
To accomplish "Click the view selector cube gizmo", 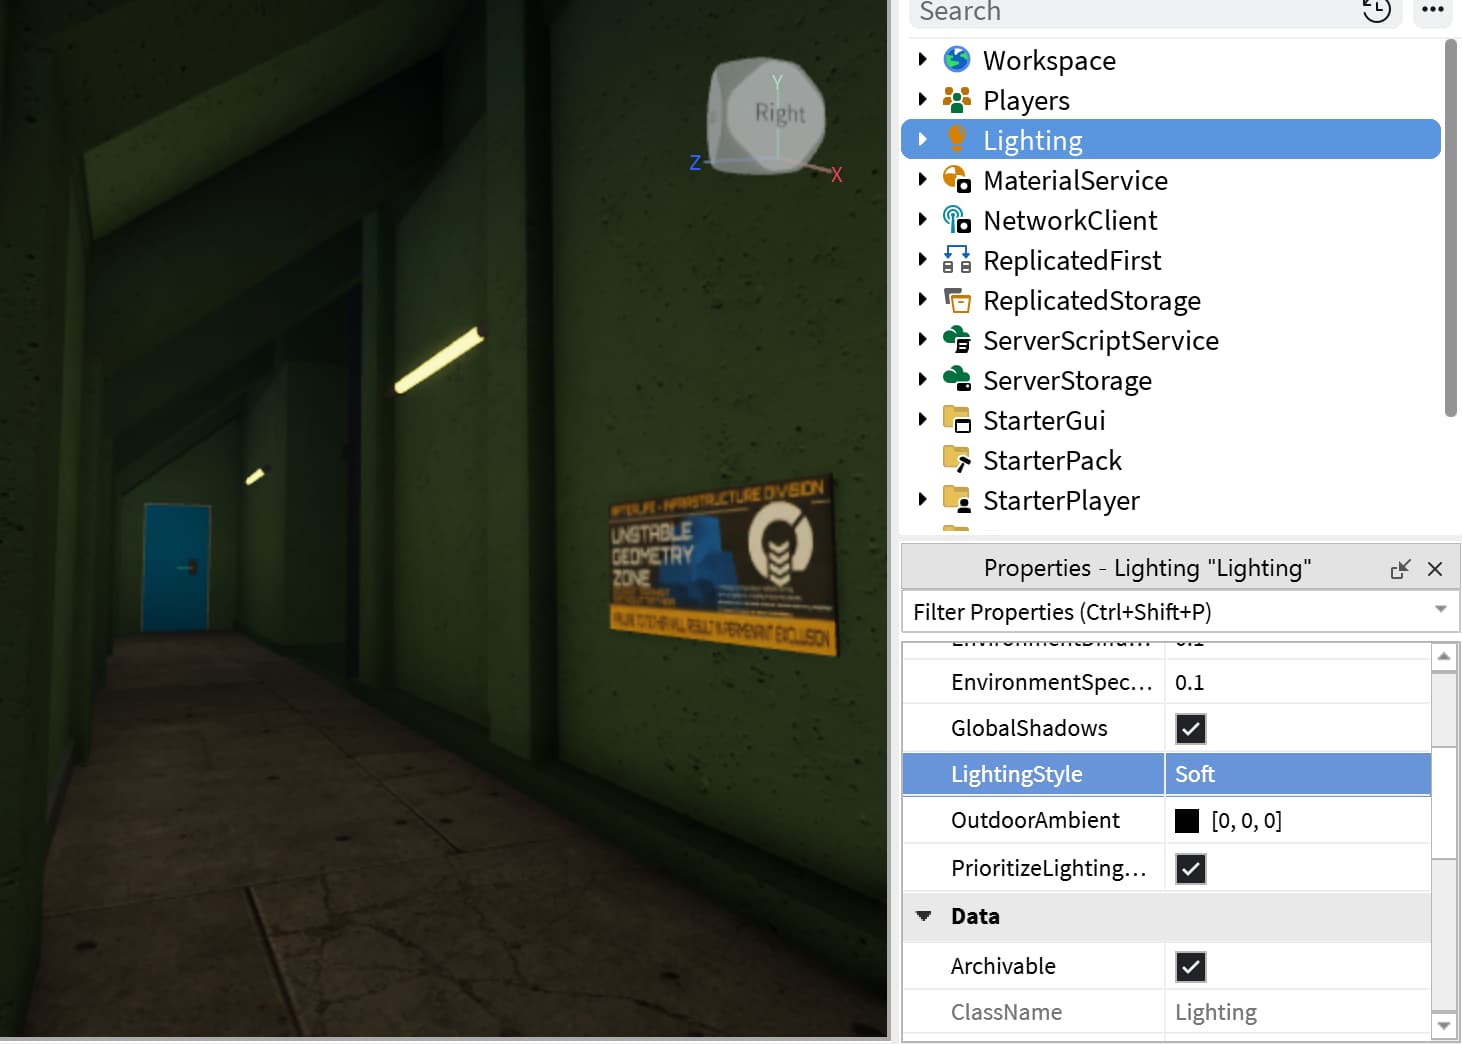I will pos(768,116).
